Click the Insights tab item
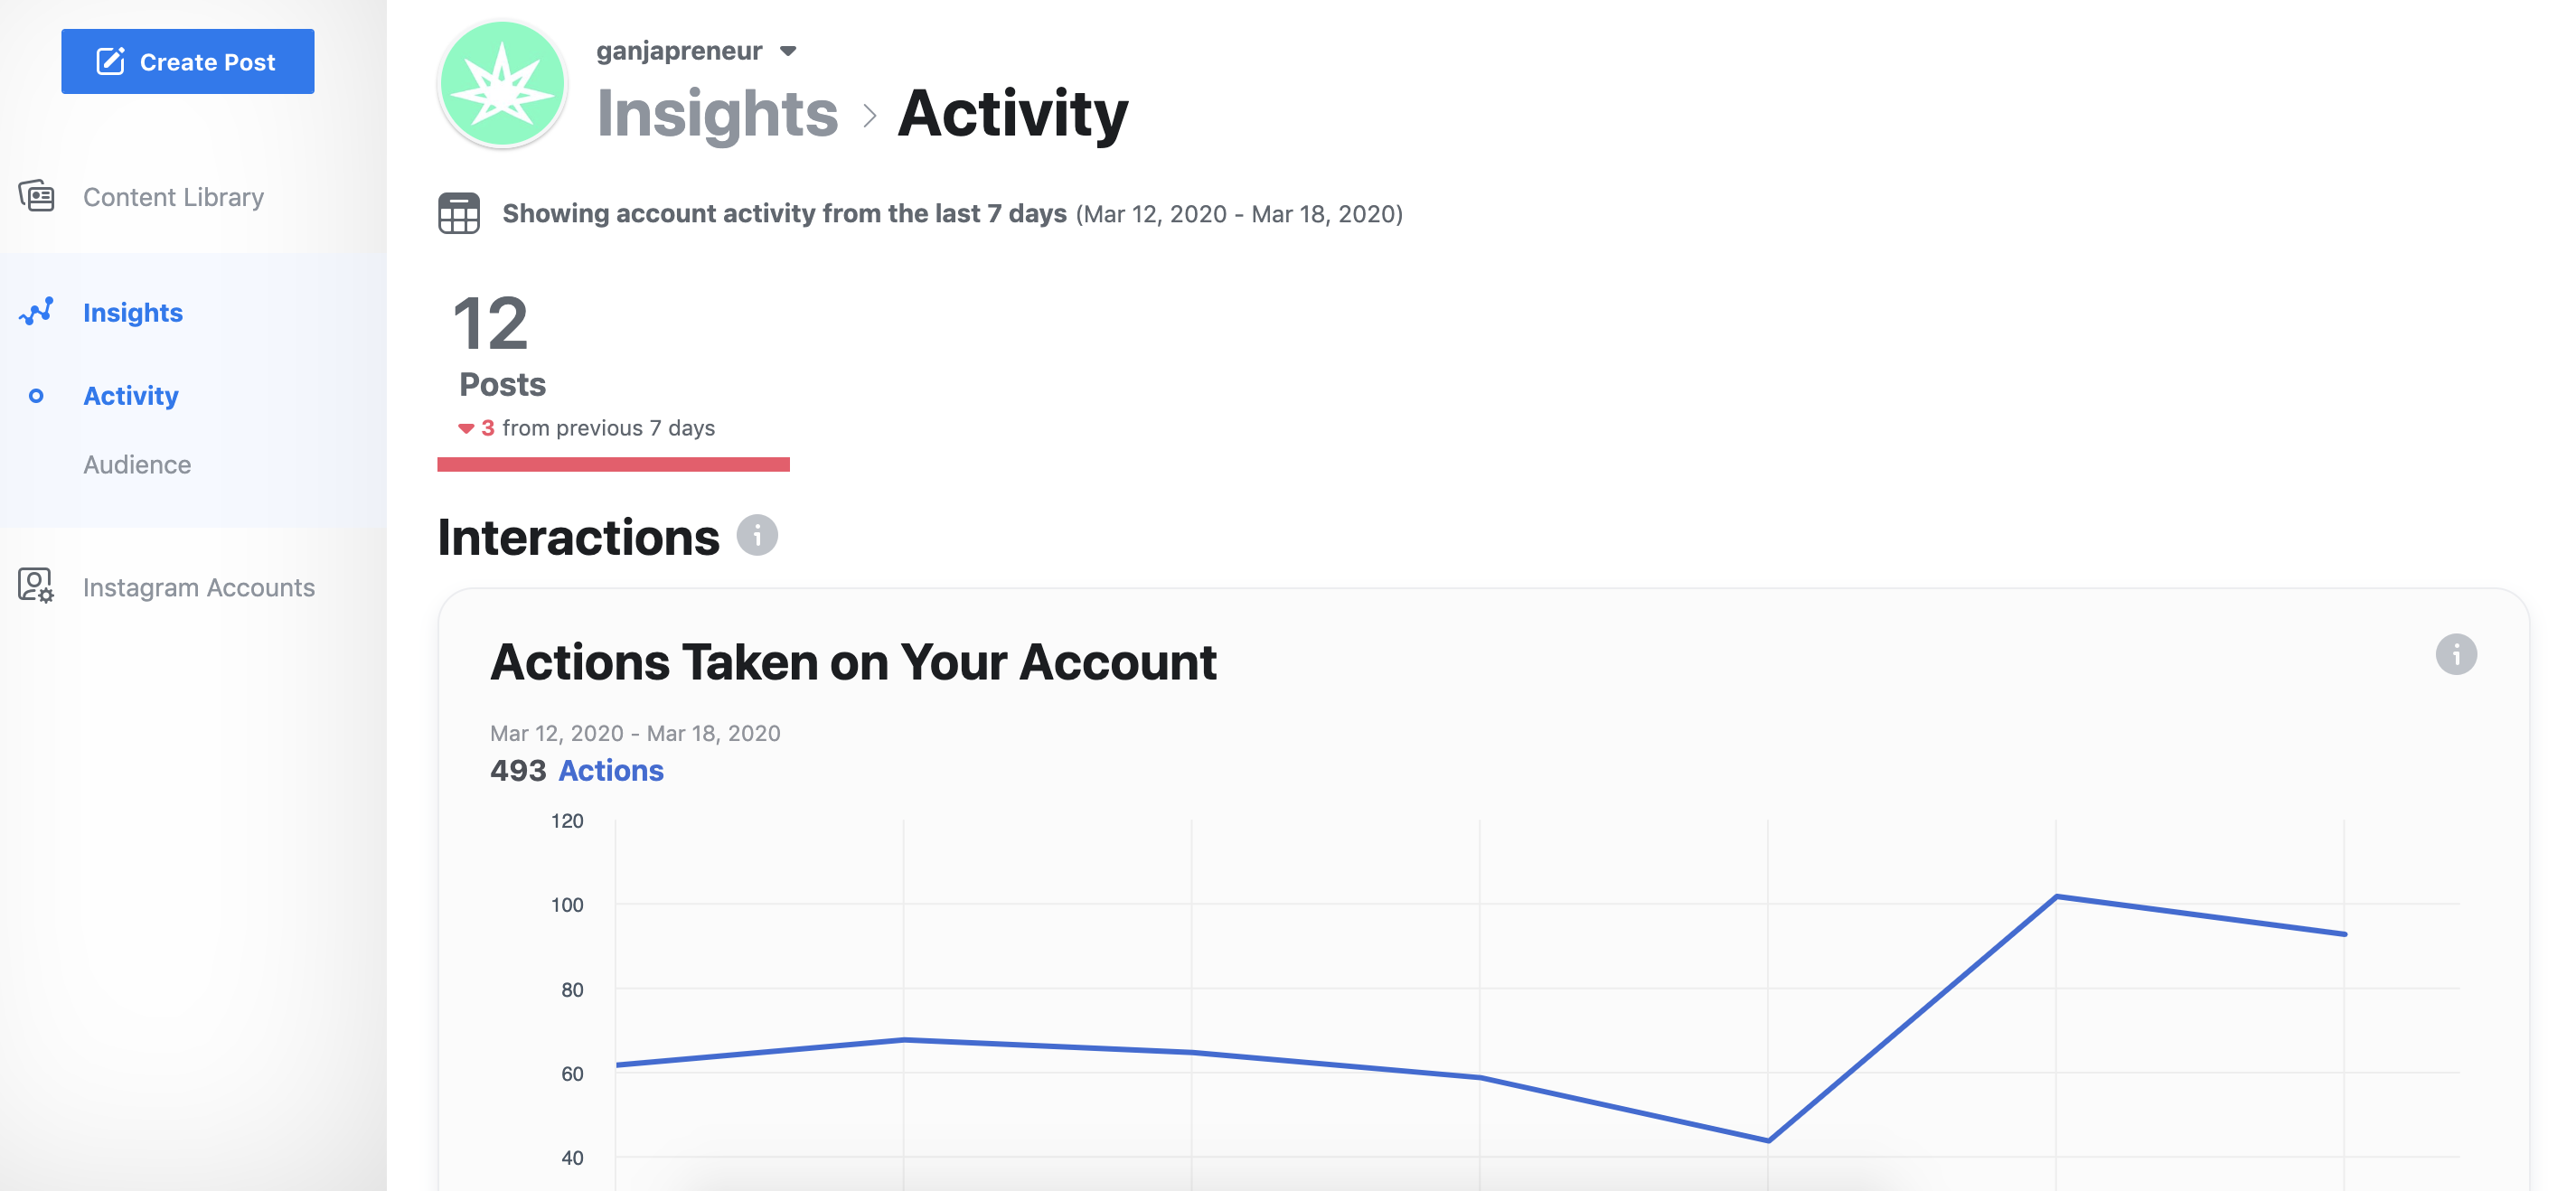Screen dimensions: 2576x1191 coord(131,311)
